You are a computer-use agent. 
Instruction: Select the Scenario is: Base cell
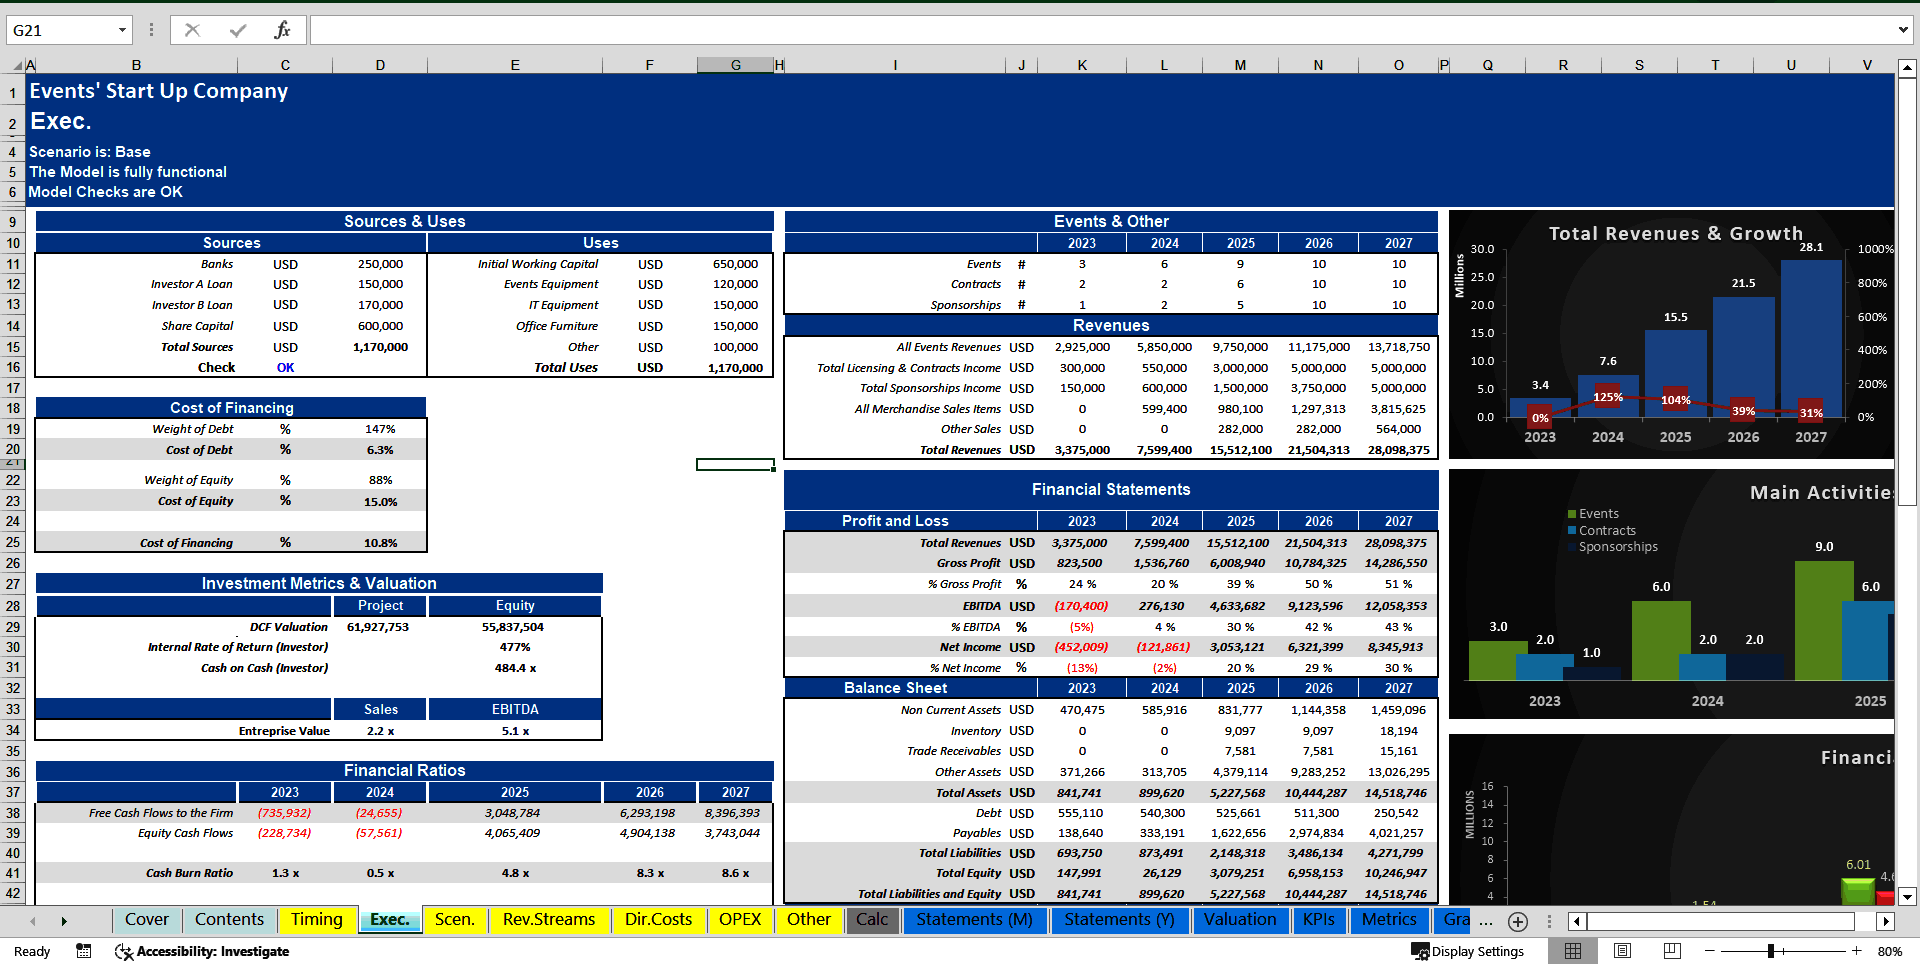(90, 152)
